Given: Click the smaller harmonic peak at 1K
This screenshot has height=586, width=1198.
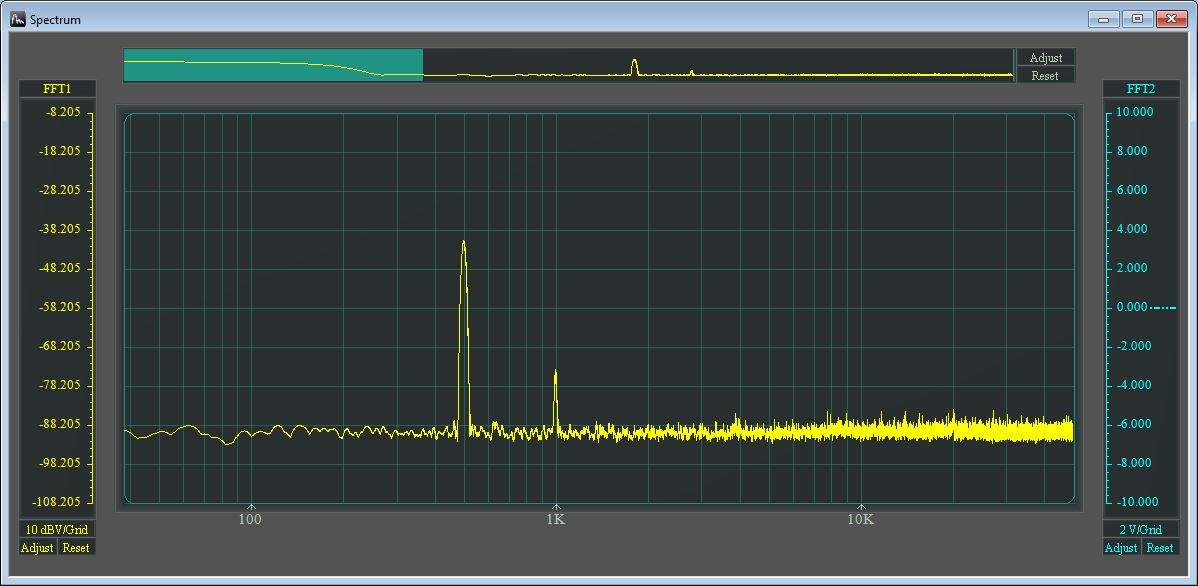Looking at the screenshot, I should 555,401.
